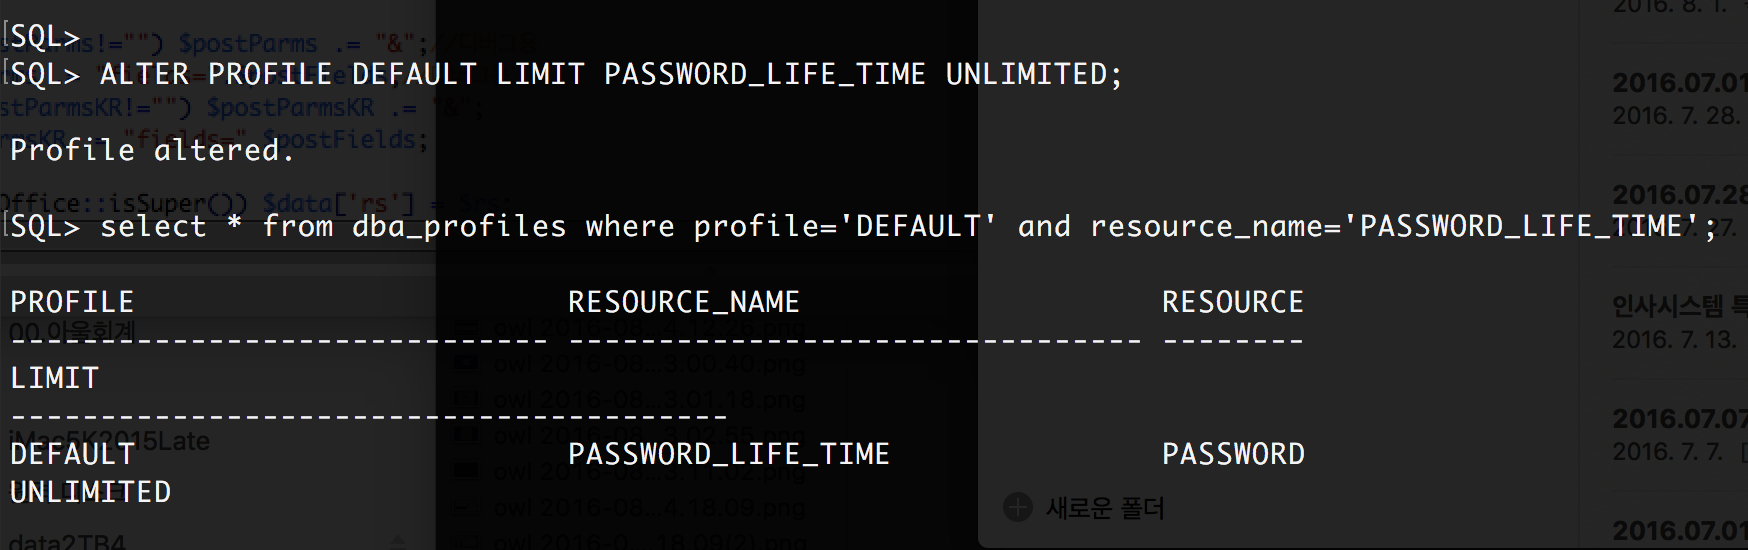The width and height of the screenshot is (1748, 550).
Task: Open the 2016.07.28 note entry
Action: coord(1680,194)
